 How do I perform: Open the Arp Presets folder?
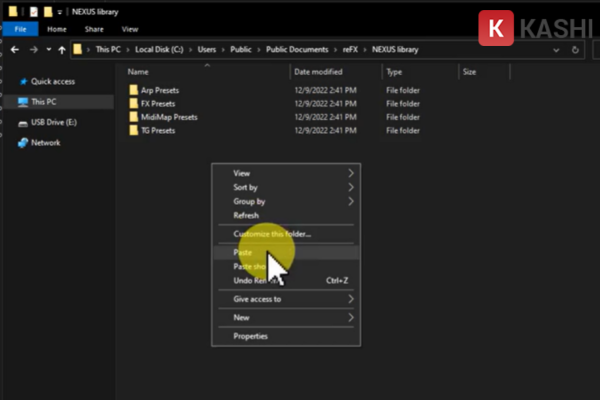[162, 91]
